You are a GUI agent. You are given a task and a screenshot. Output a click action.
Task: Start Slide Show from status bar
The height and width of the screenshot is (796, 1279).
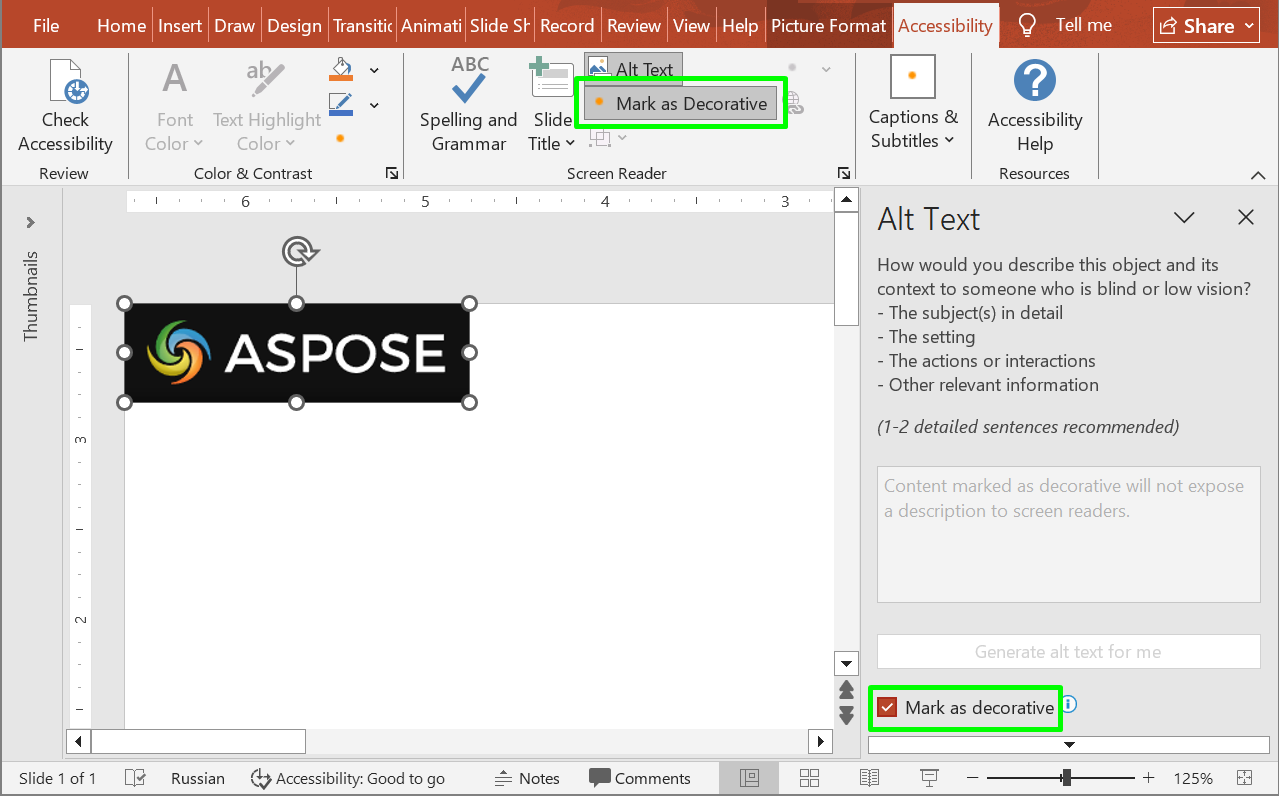pyautogui.click(x=929, y=778)
